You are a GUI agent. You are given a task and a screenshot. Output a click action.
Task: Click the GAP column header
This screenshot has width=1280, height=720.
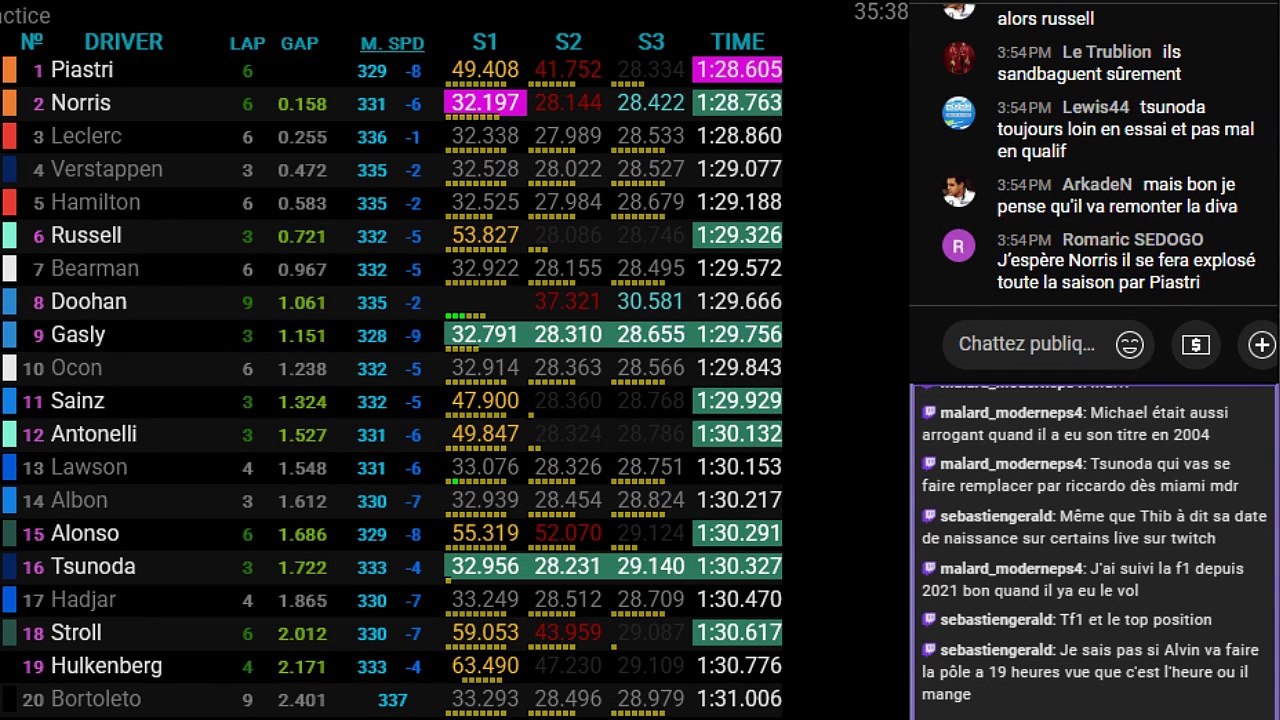pyautogui.click(x=300, y=44)
